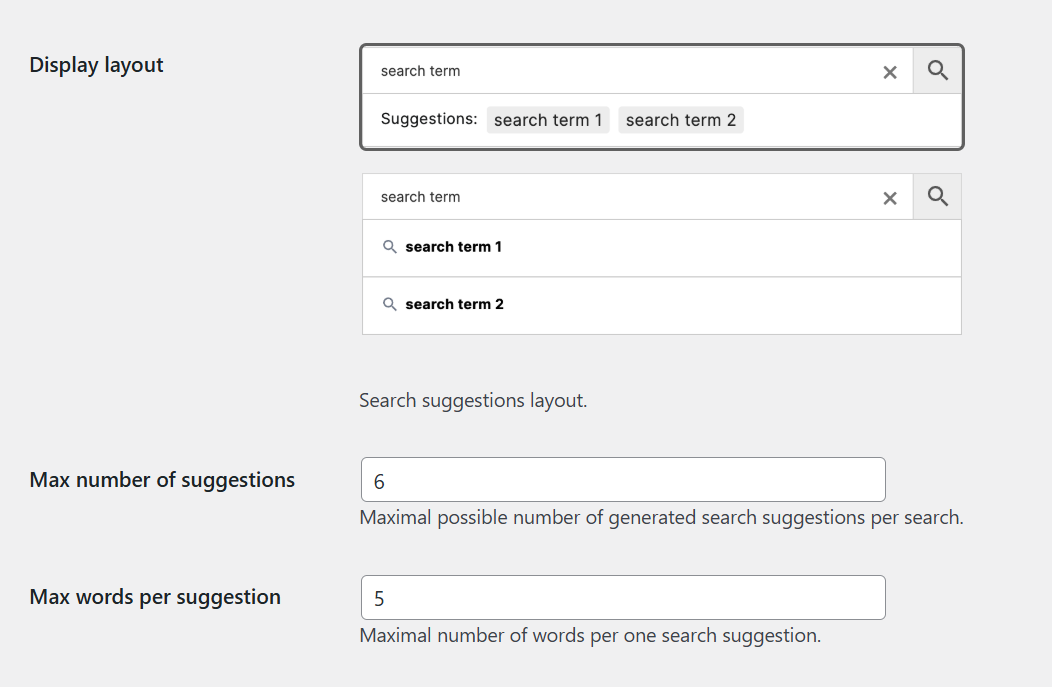1052x687 pixels.
Task: Focus the Max words per suggestion field
Action: tap(623, 598)
